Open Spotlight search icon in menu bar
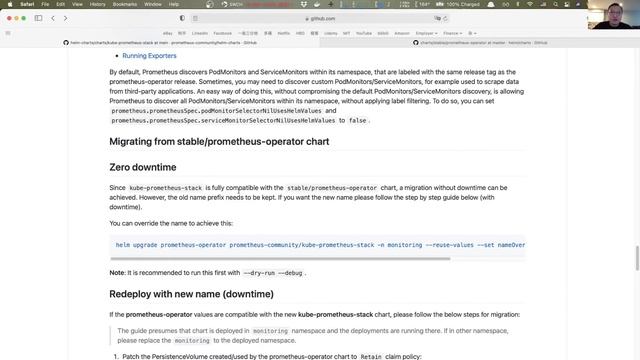Viewport: 640px width, 360px height. coord(556,4)
